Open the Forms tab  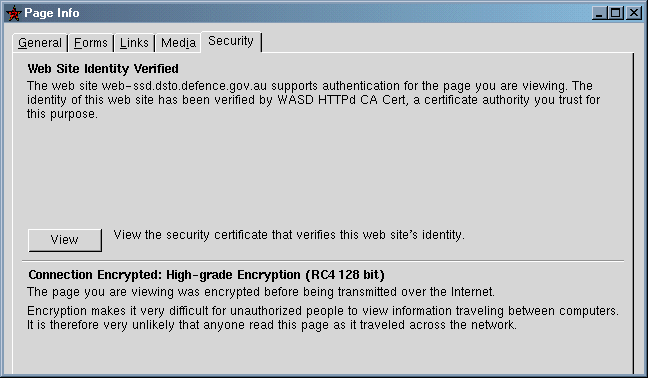(x=91, y=43)
